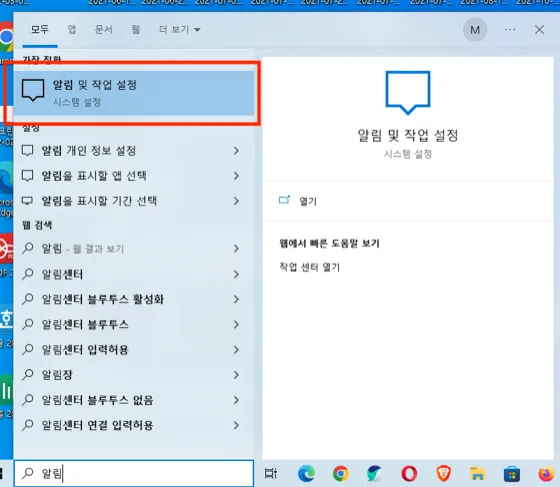
Task: Click chat icon beside 알림 개인 정보 설정
Action: [x=28, y=151]
